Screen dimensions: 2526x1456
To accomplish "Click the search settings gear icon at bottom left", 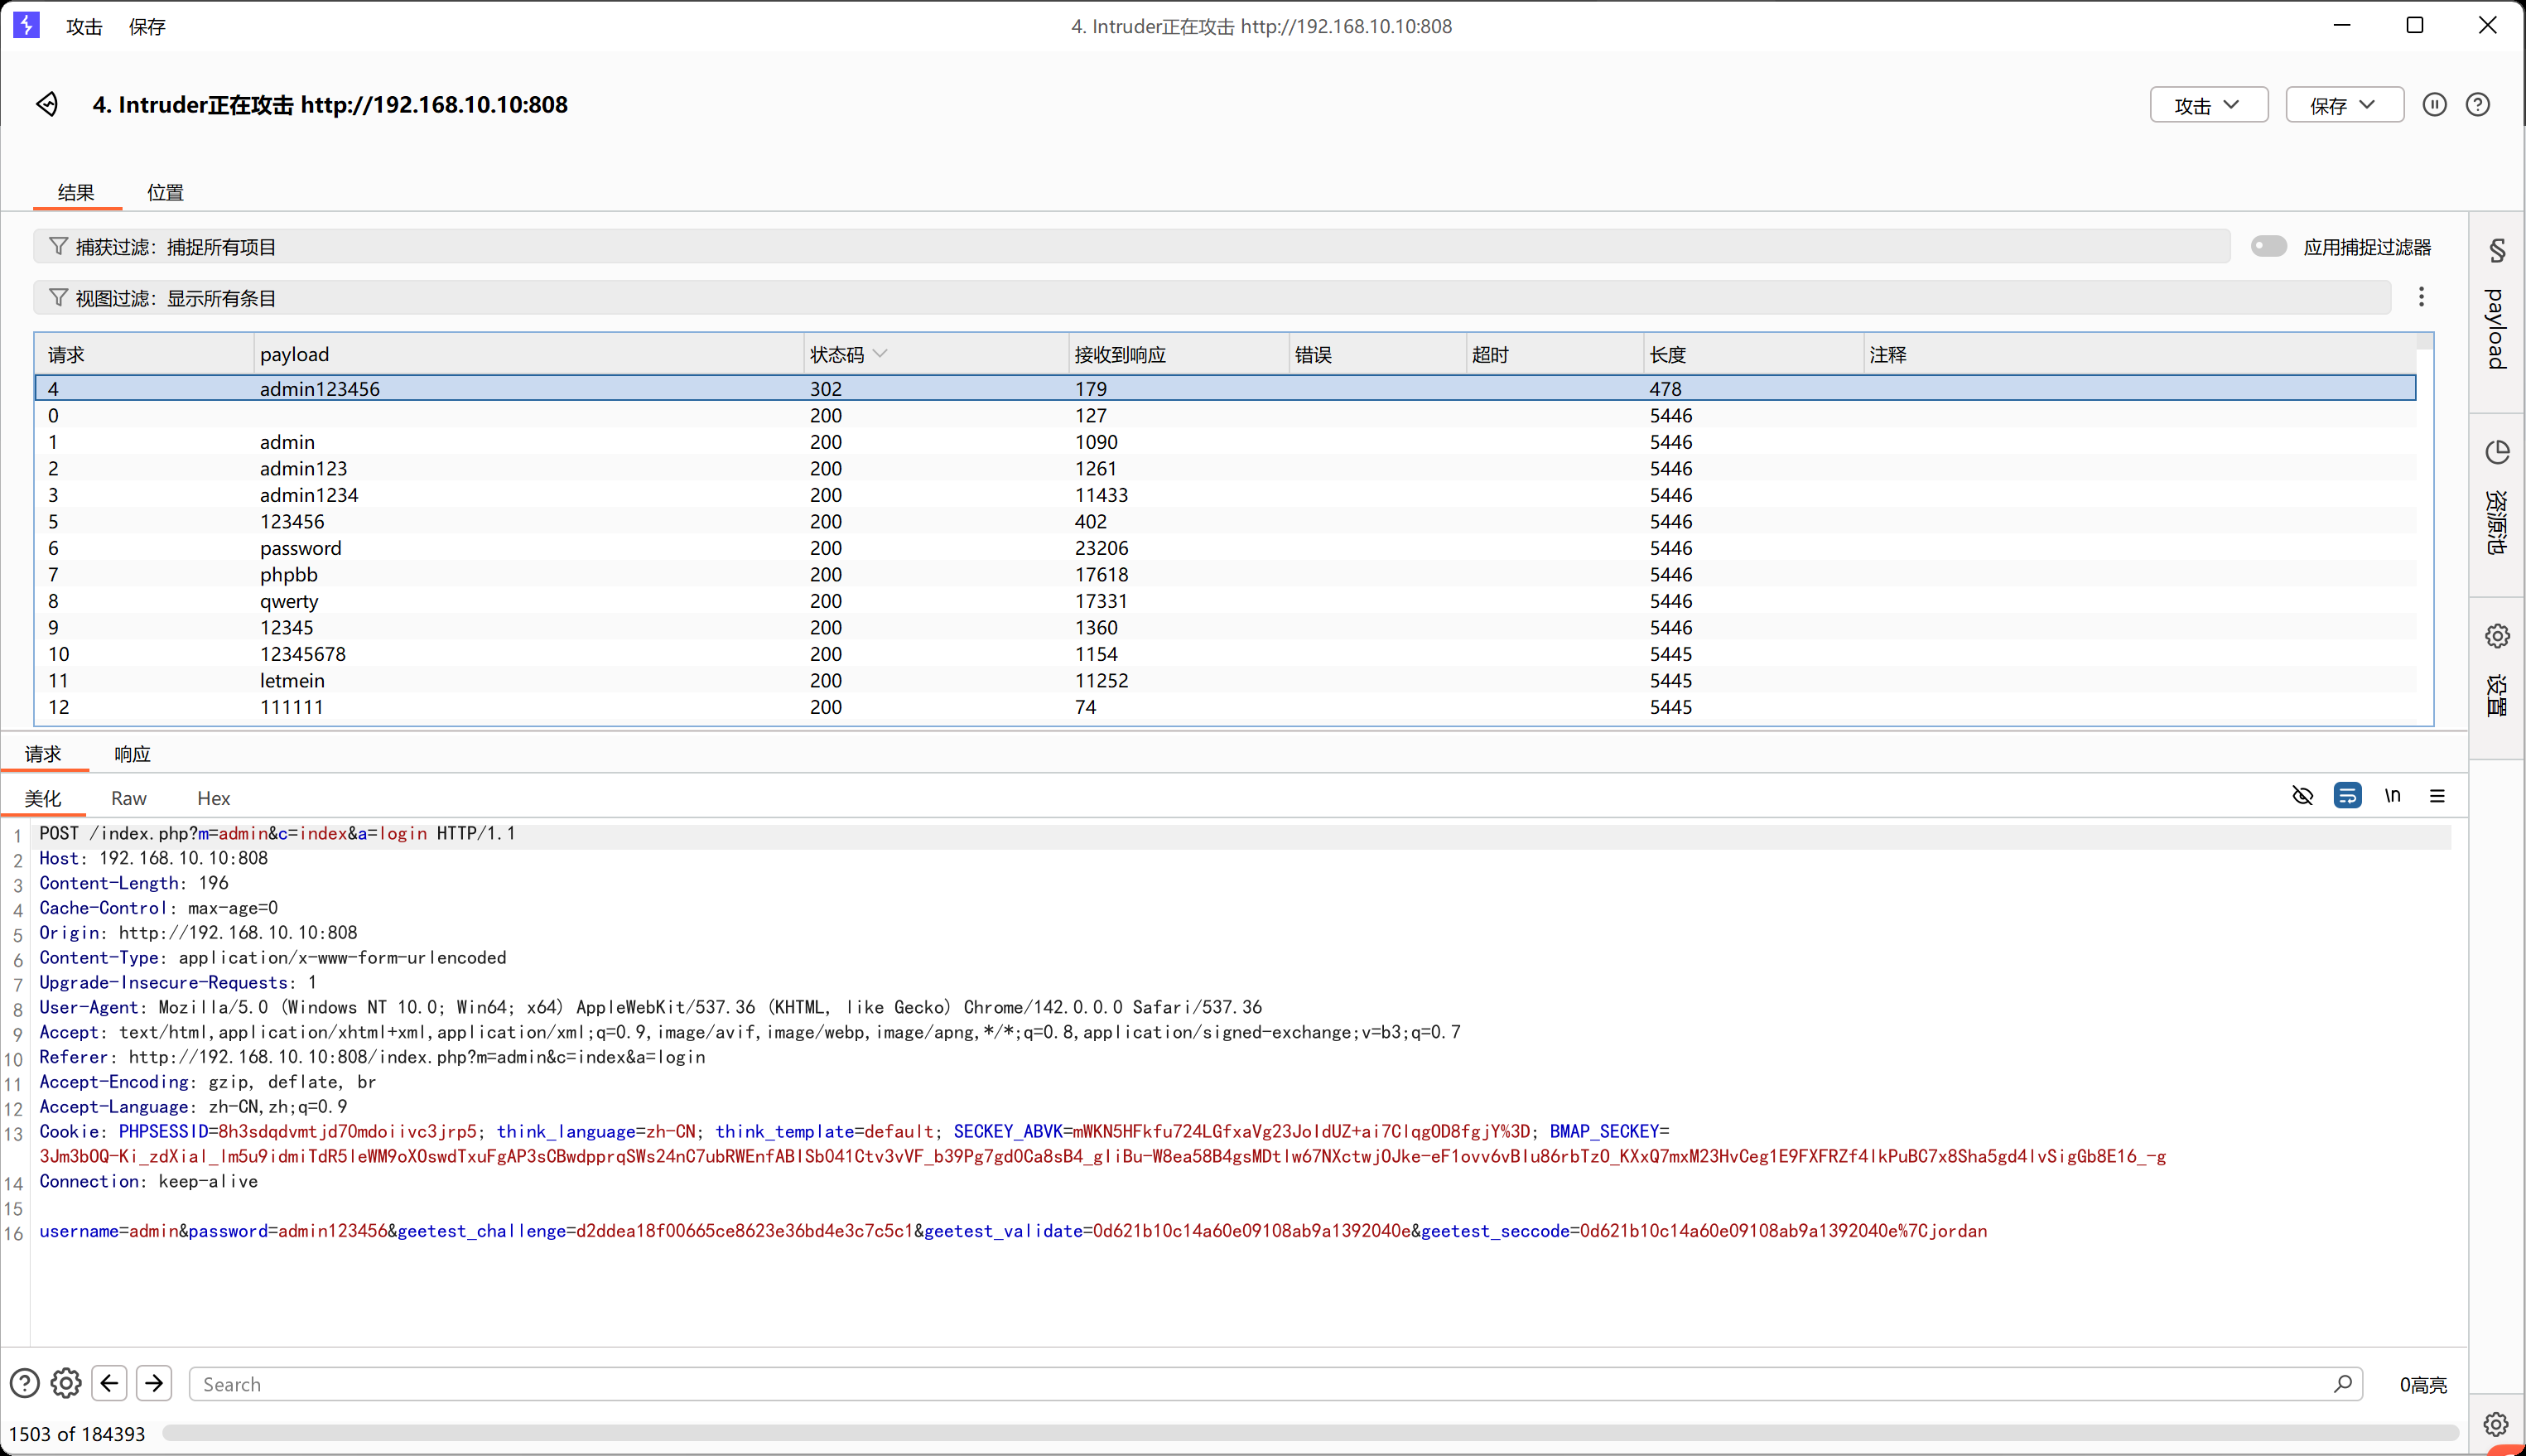I will point(66,1383).
